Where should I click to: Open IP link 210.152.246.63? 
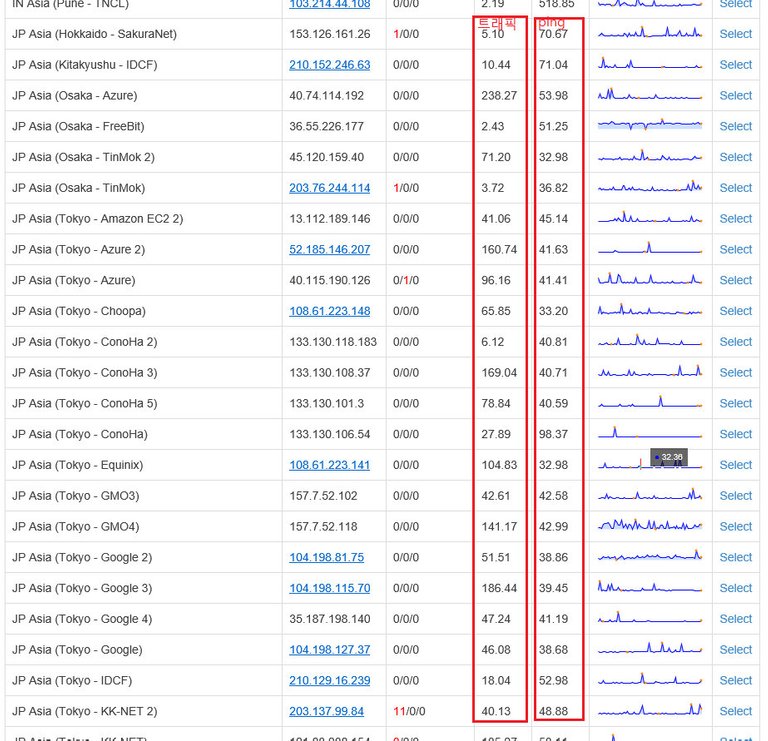329,65
